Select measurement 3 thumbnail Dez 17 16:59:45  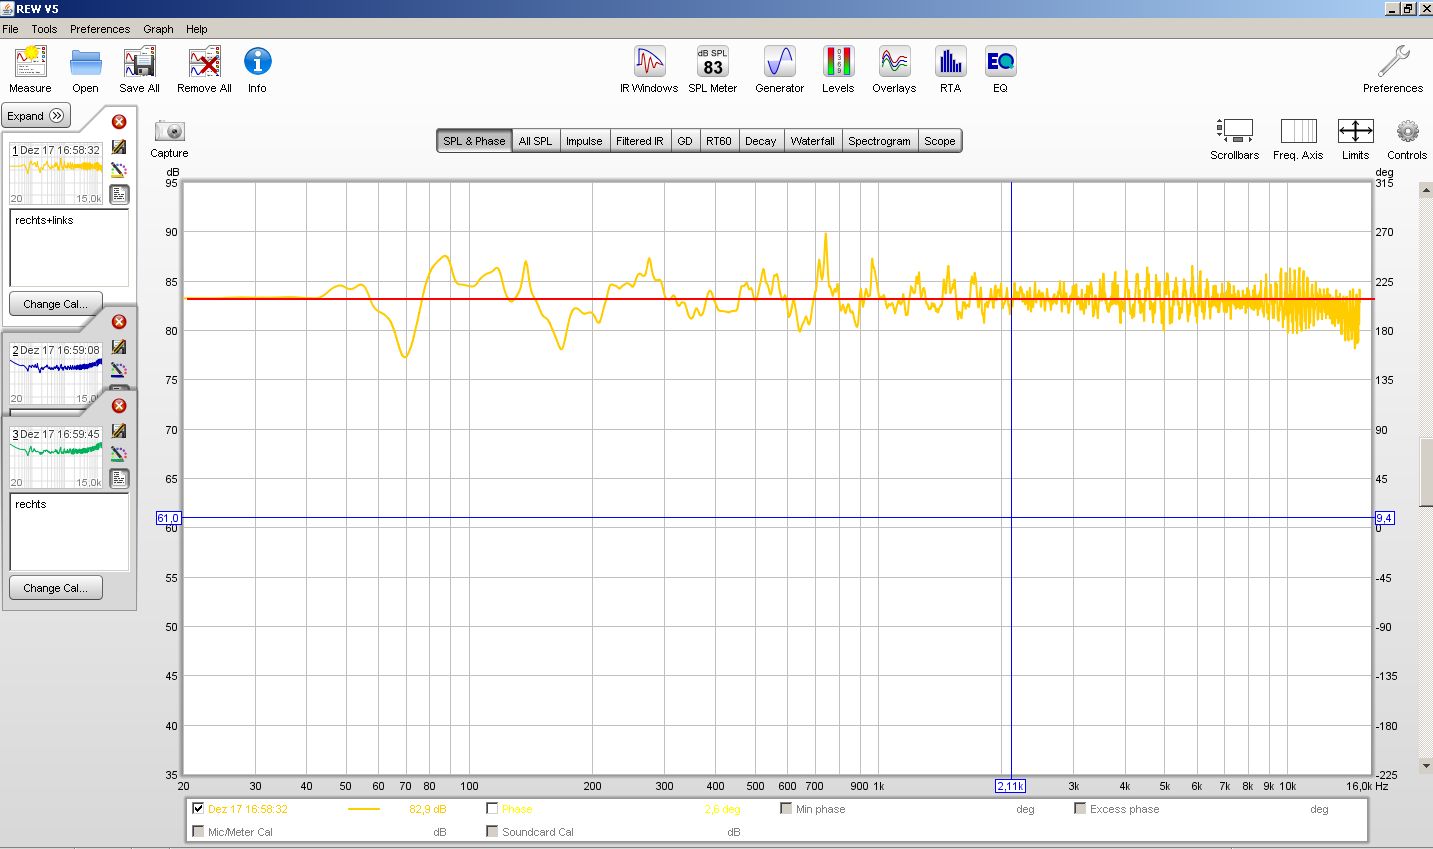tap(56, 457)
